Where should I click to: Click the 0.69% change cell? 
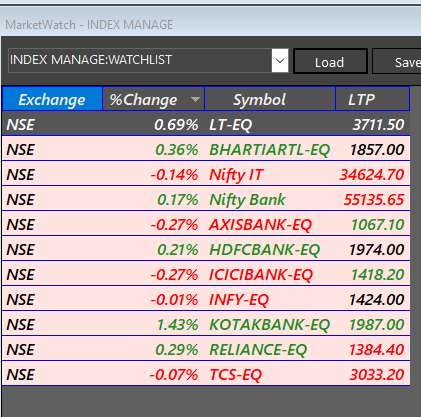click(x=153, y=124)
